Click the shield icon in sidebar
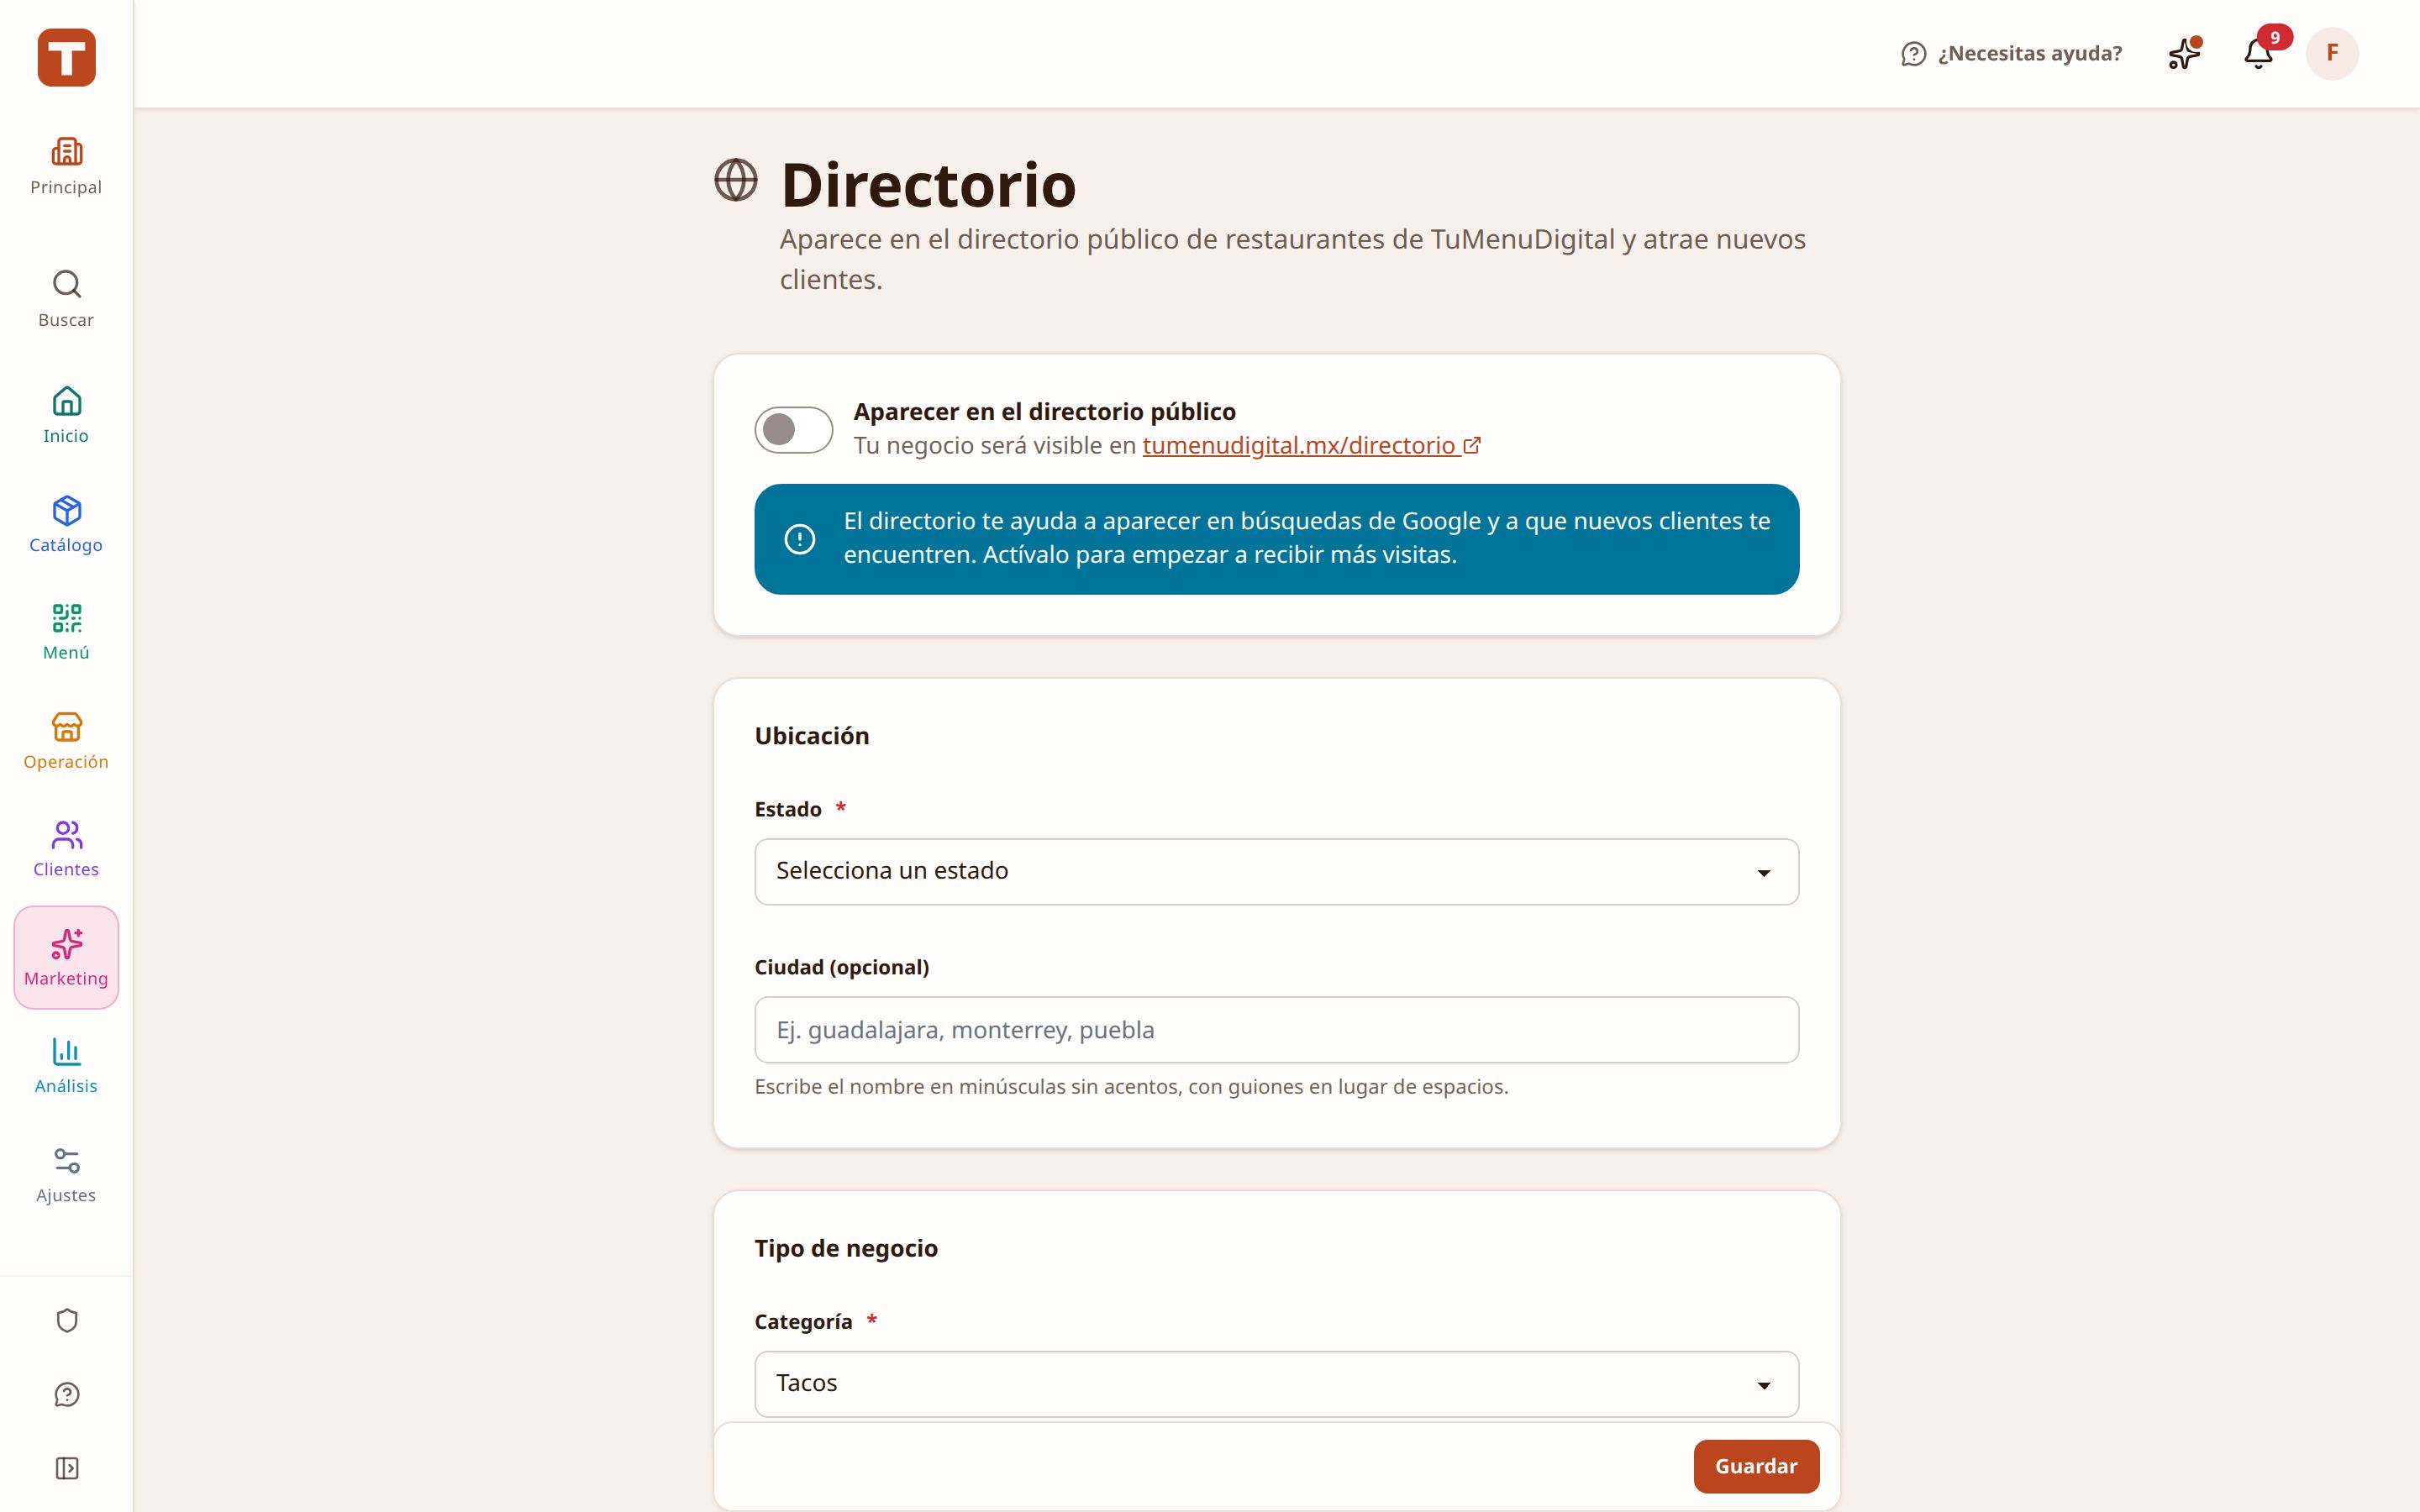 click(x=67, y=1321)
